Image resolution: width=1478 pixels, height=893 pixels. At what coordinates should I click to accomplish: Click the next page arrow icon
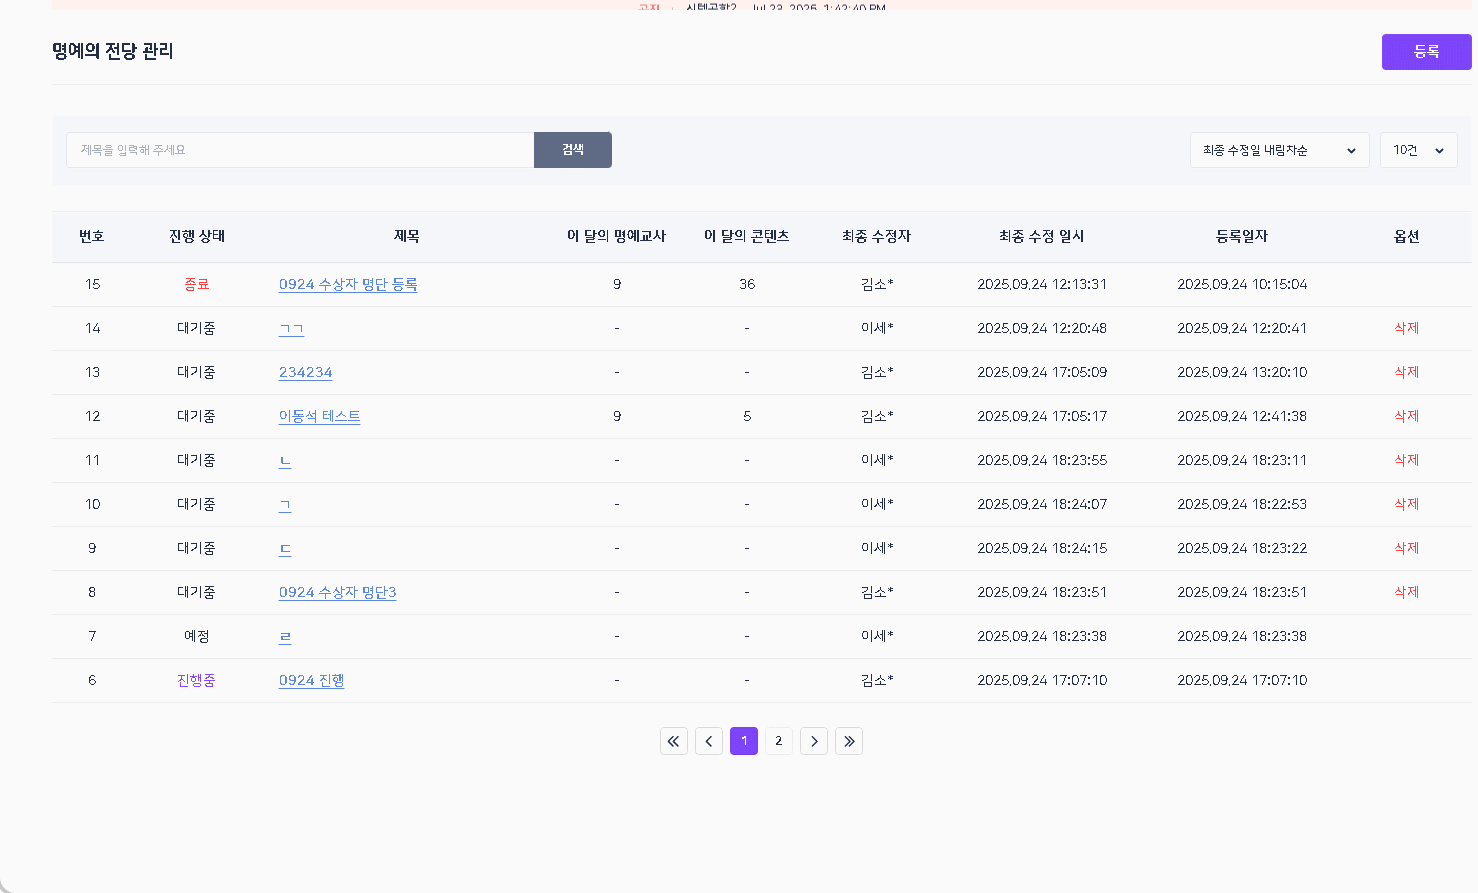[x=814, y=741]
